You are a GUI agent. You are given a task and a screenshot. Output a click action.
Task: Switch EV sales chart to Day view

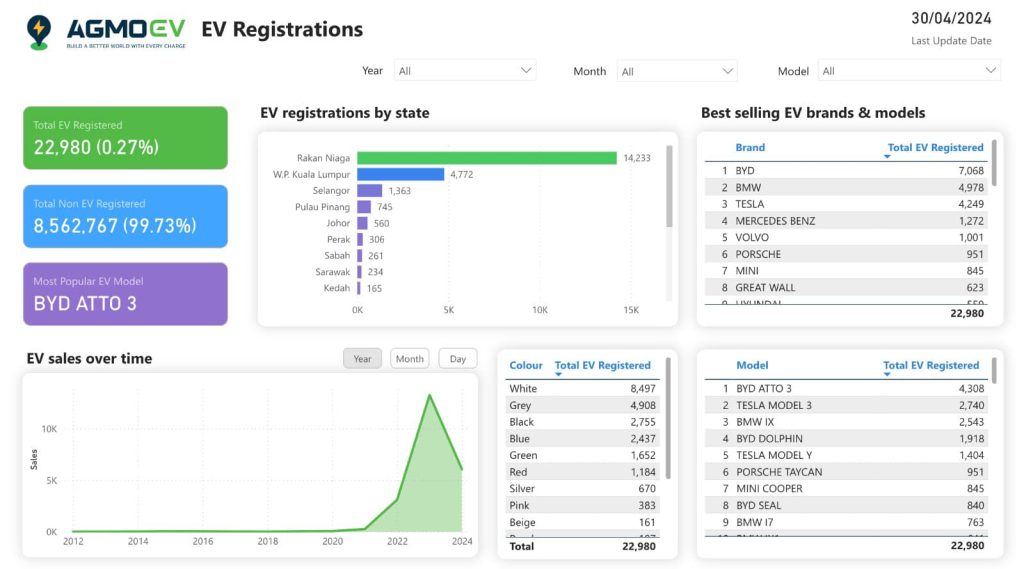pos(457,359)
